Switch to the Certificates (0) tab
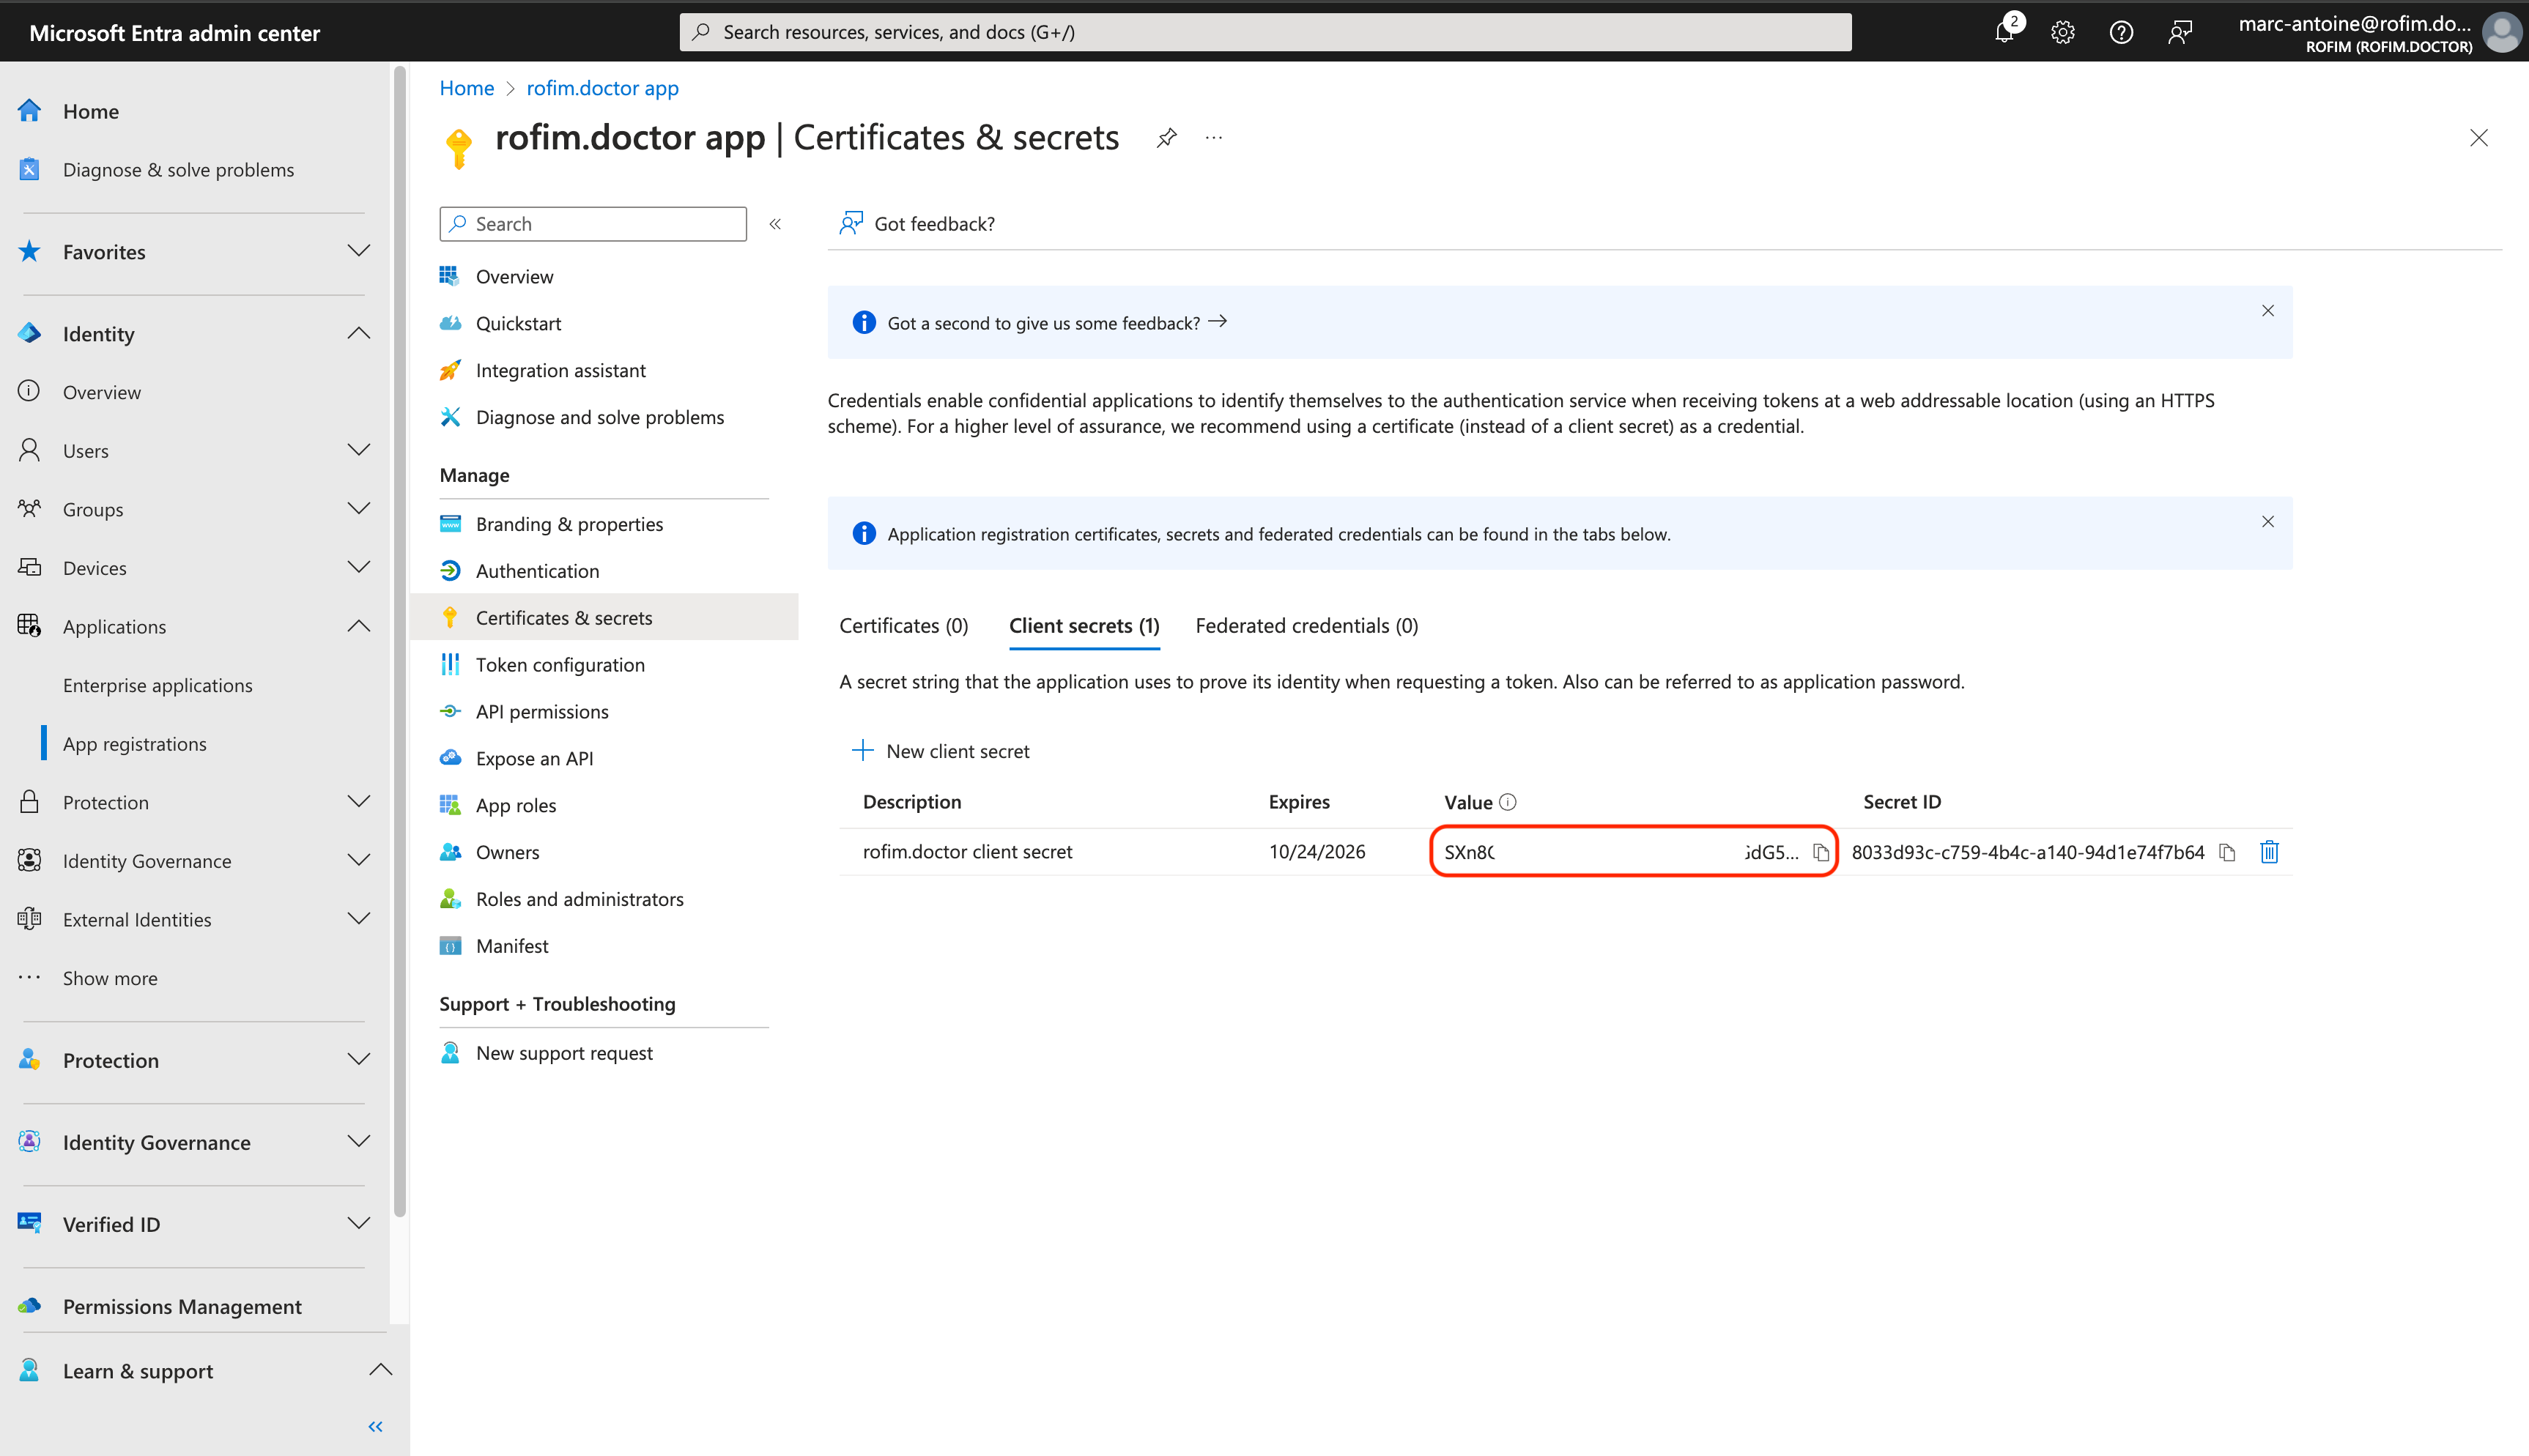The image size is (2529, 1456). click(903, 626)
